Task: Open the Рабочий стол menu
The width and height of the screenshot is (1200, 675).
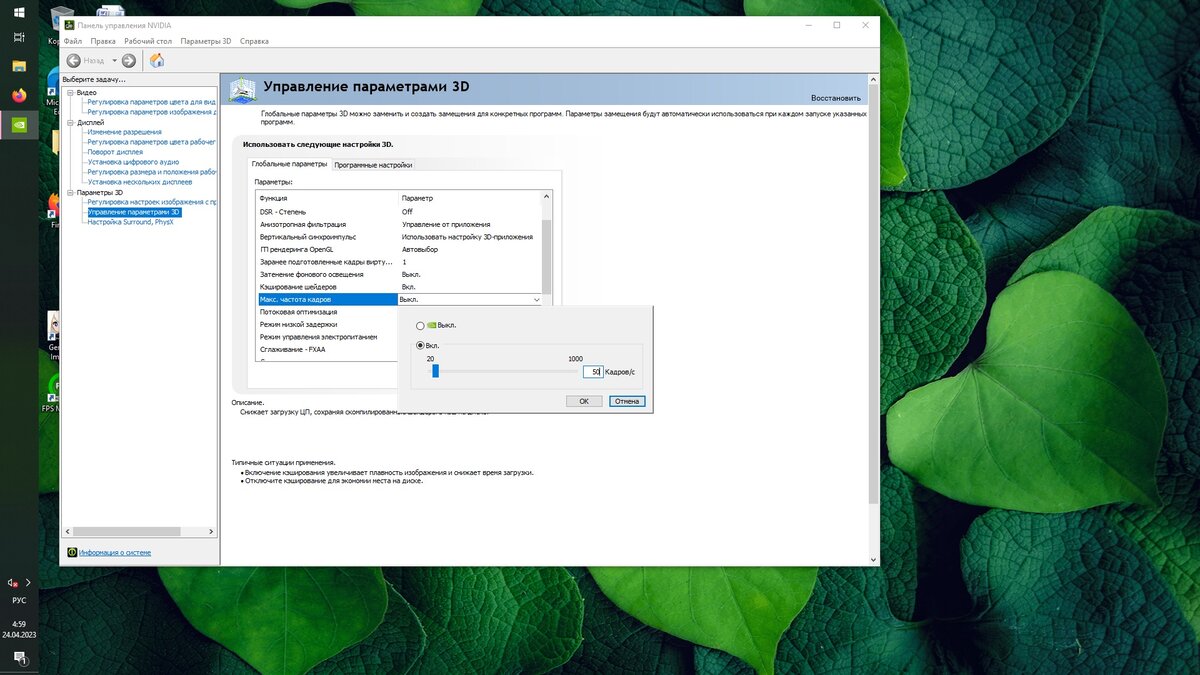Action: pos(148,41)
